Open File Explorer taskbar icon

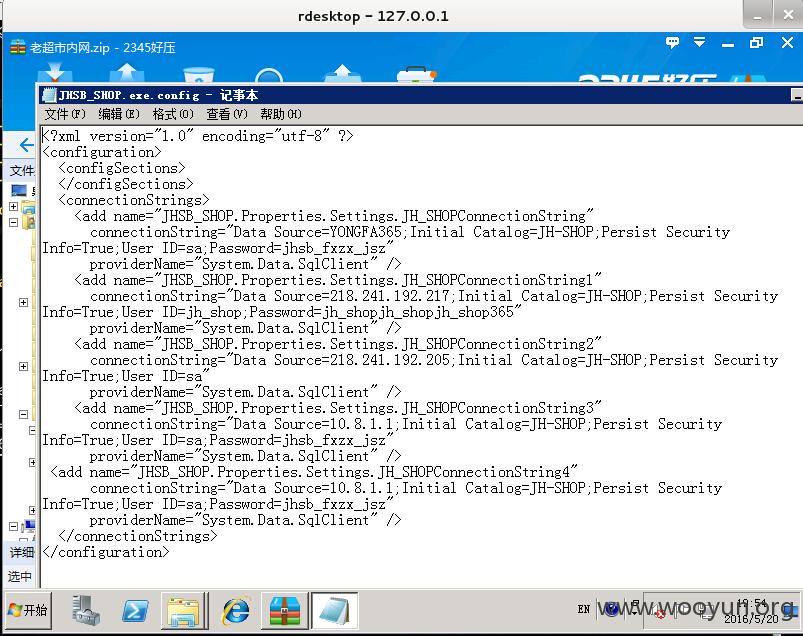click(x=184, y=610)
